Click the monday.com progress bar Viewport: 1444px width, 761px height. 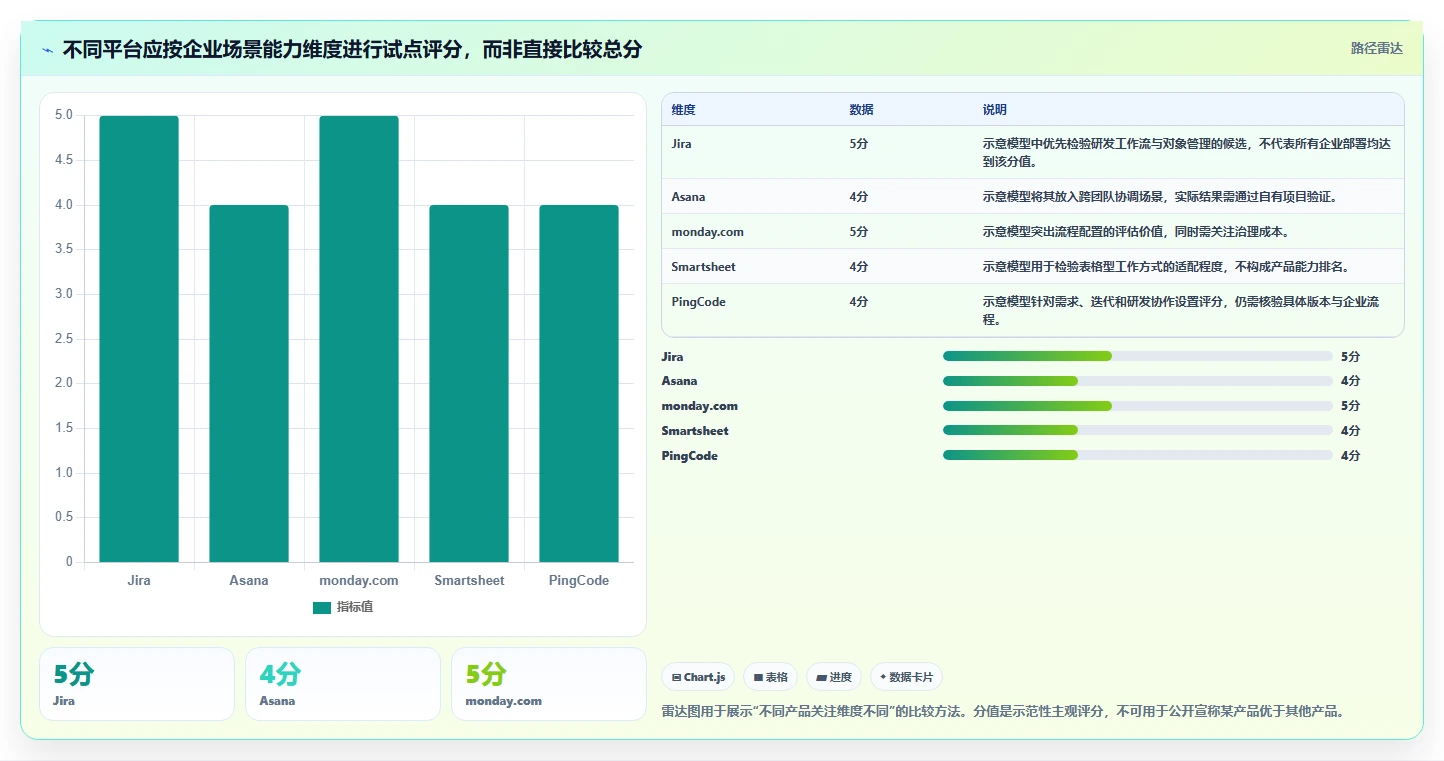(1138, 406)
